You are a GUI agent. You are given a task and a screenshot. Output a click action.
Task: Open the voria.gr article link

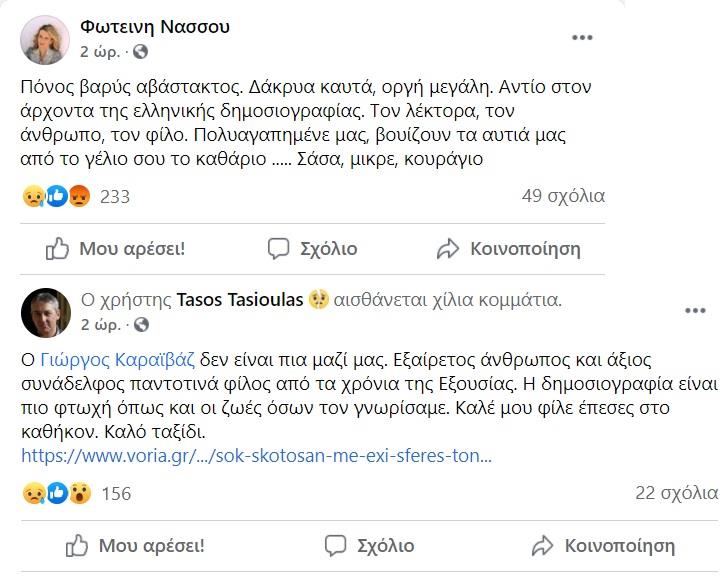coord(257,455)
